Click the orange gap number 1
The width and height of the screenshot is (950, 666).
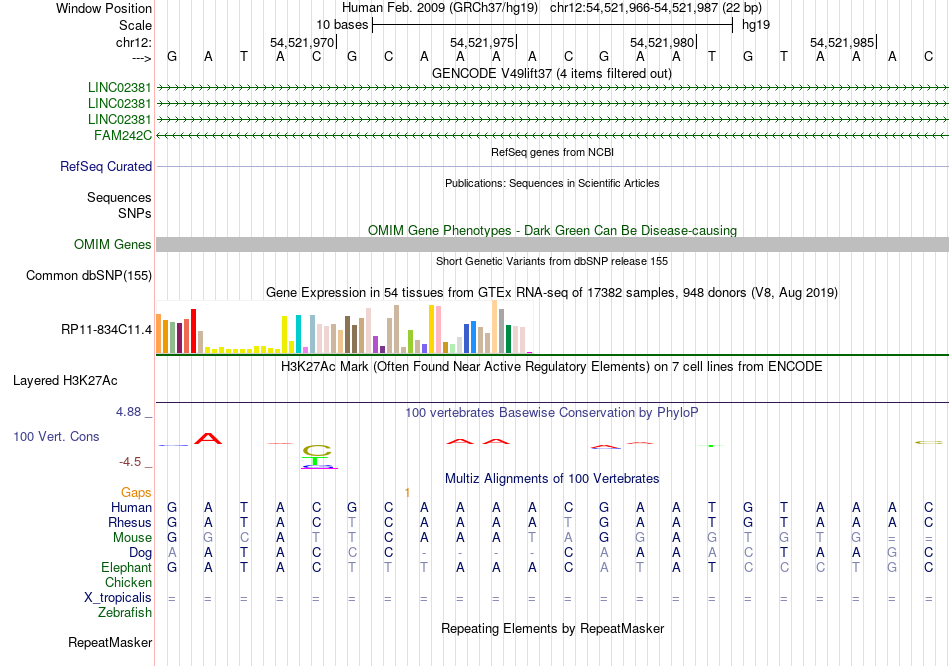click(x=407, y=493)
